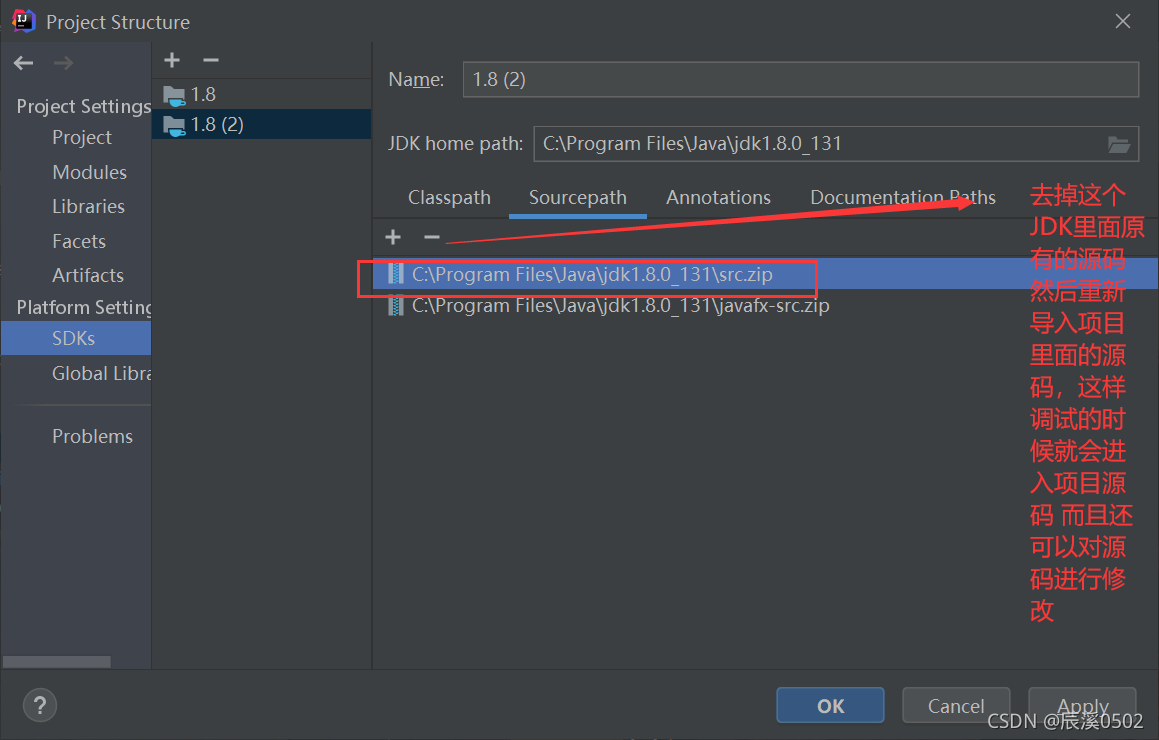Click the back navigation arrow

tap(24, 63)
